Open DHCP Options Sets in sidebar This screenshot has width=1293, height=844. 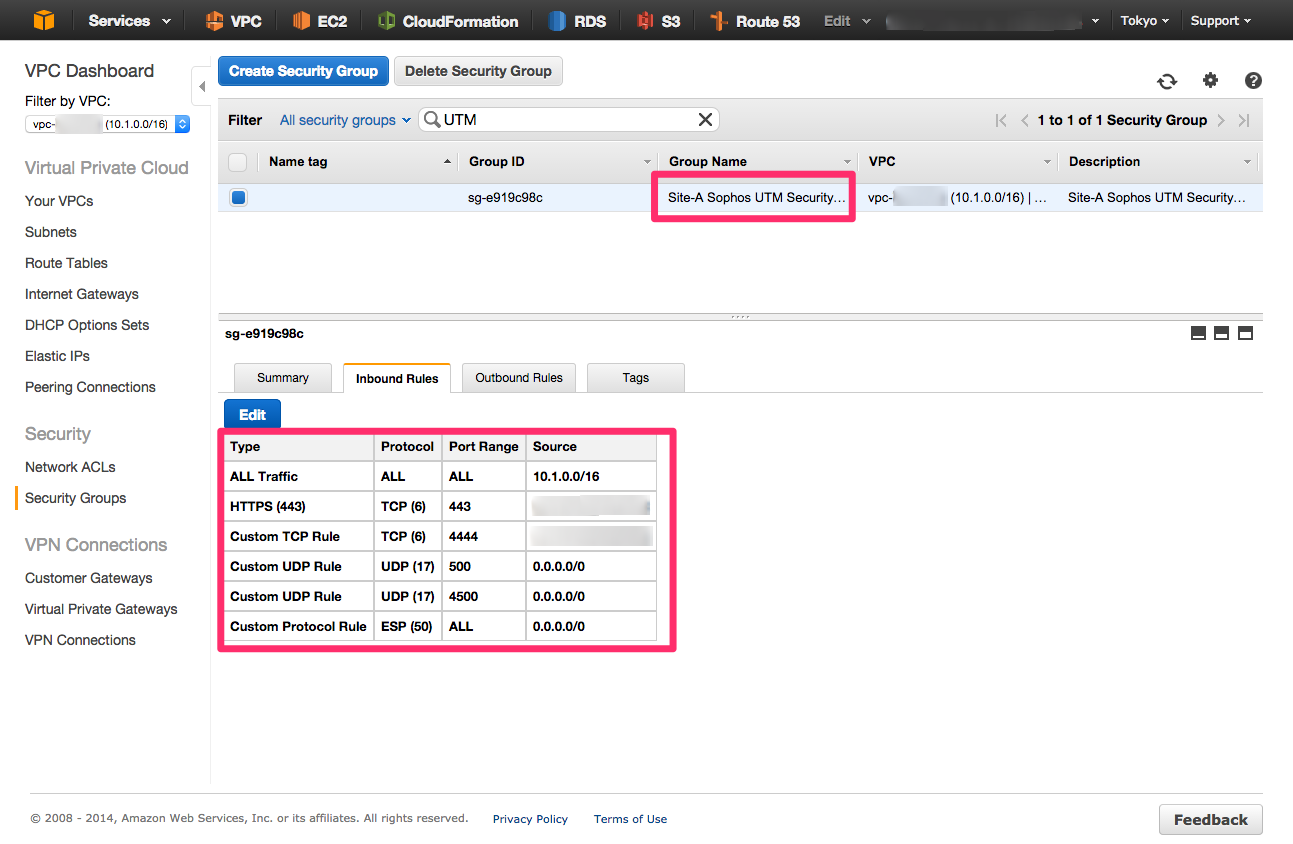[x=87, y=325]
